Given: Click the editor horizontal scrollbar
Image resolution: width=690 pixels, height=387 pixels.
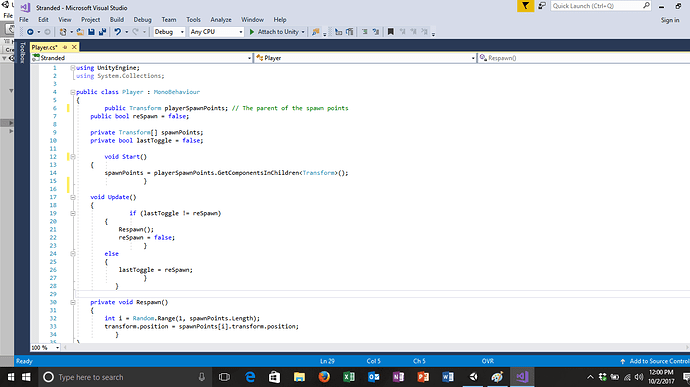Looking at the screenshot, I should click(376, 348).
